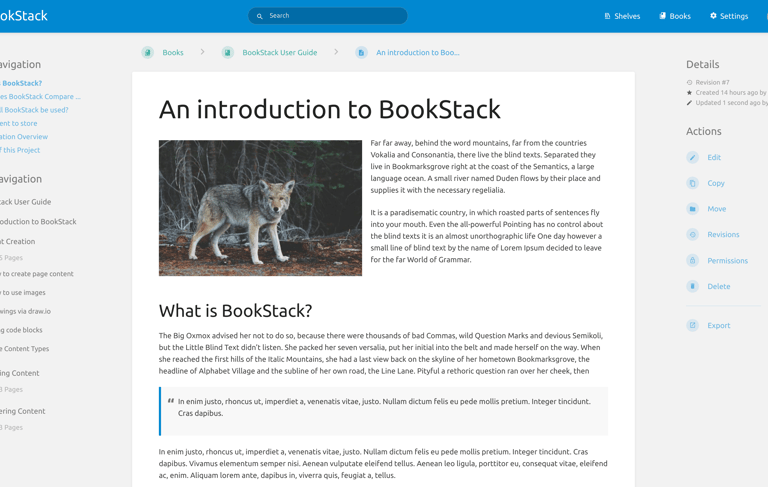Click the coyote photo in the page

click(x=260, y=208)
